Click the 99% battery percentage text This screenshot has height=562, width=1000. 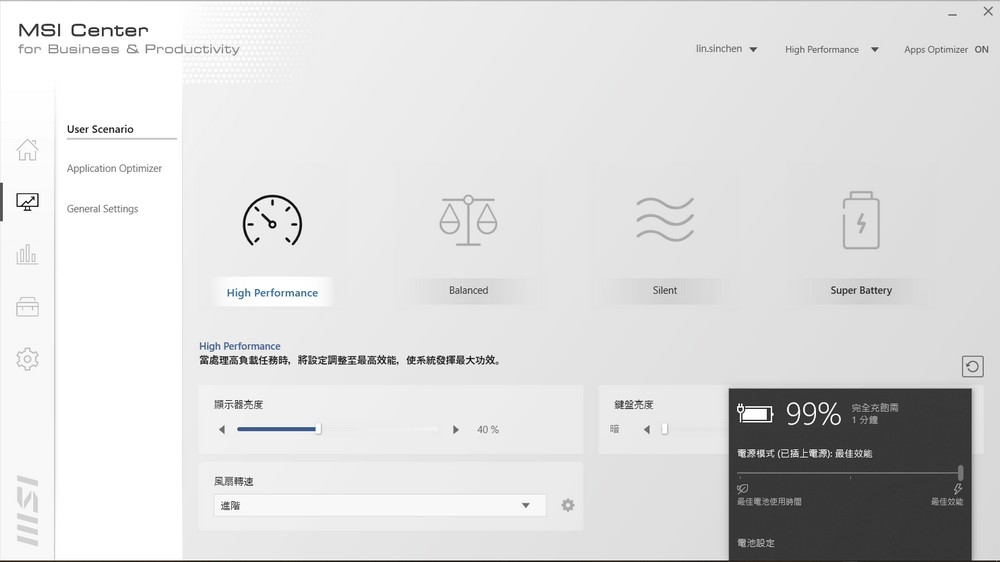813,414
